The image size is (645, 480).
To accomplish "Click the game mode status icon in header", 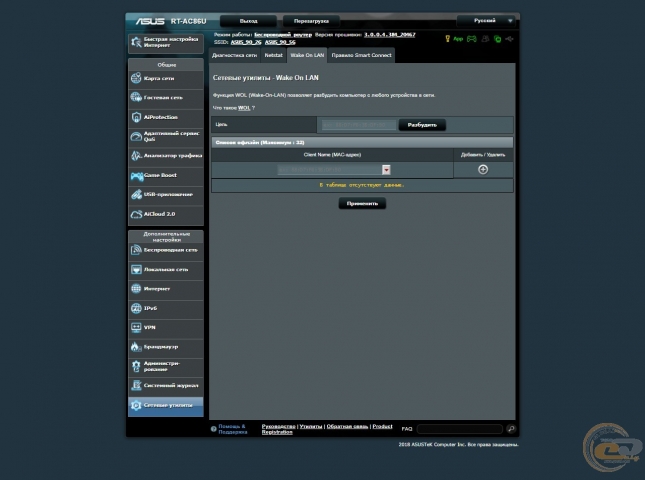I will click(x=472, y=39).
